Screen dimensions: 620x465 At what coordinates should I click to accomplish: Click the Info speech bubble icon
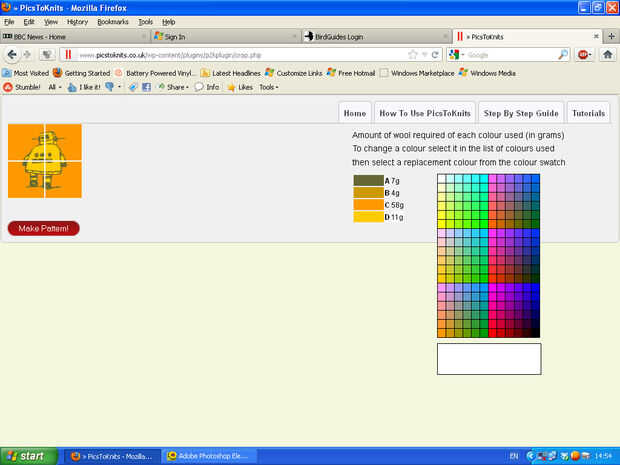point(207,87)
